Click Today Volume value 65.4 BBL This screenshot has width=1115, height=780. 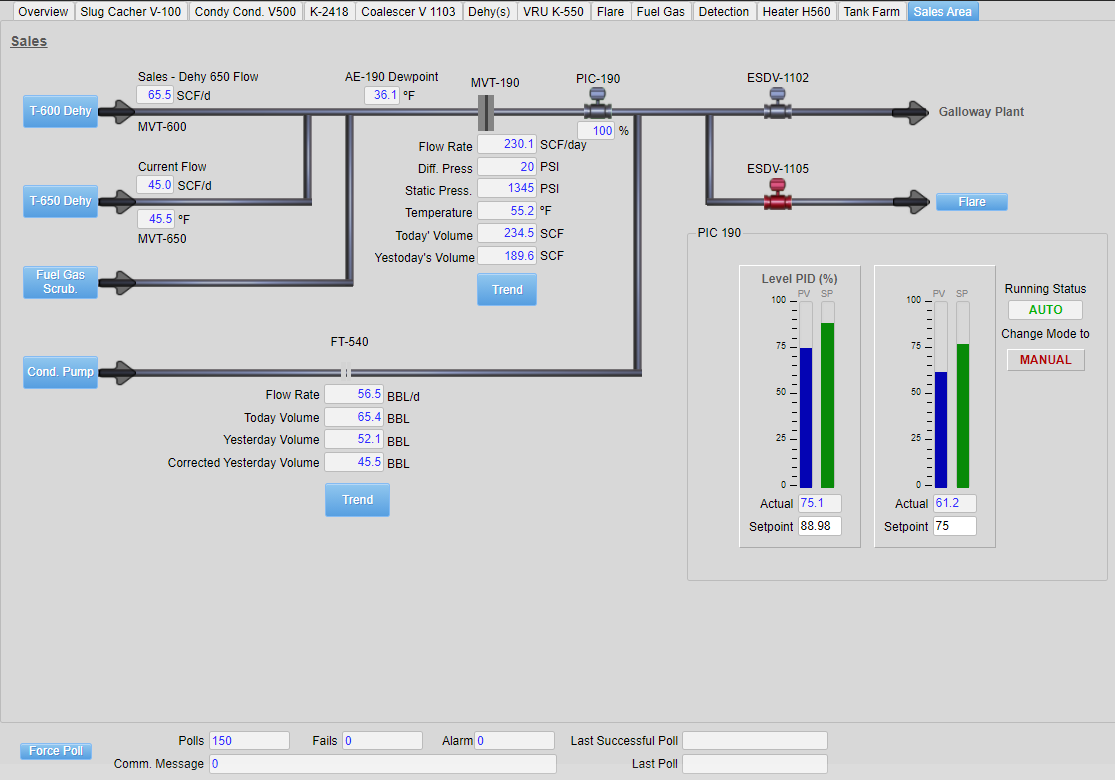click(x=354, y=417)
